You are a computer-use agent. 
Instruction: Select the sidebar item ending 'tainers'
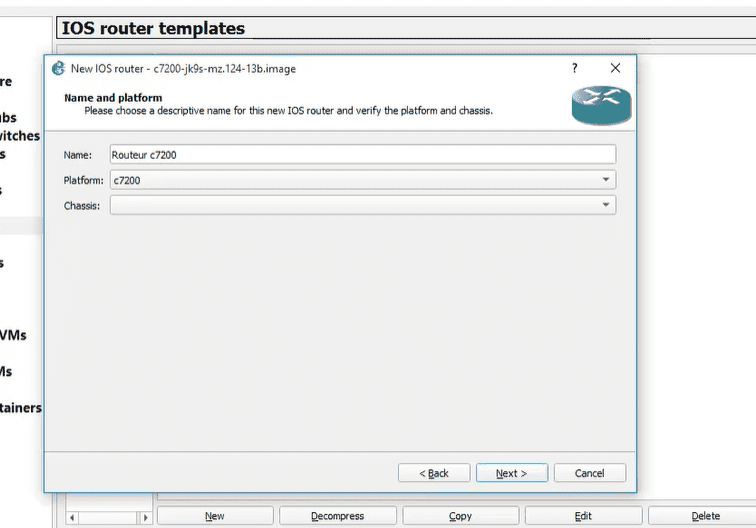pos(21,408)
